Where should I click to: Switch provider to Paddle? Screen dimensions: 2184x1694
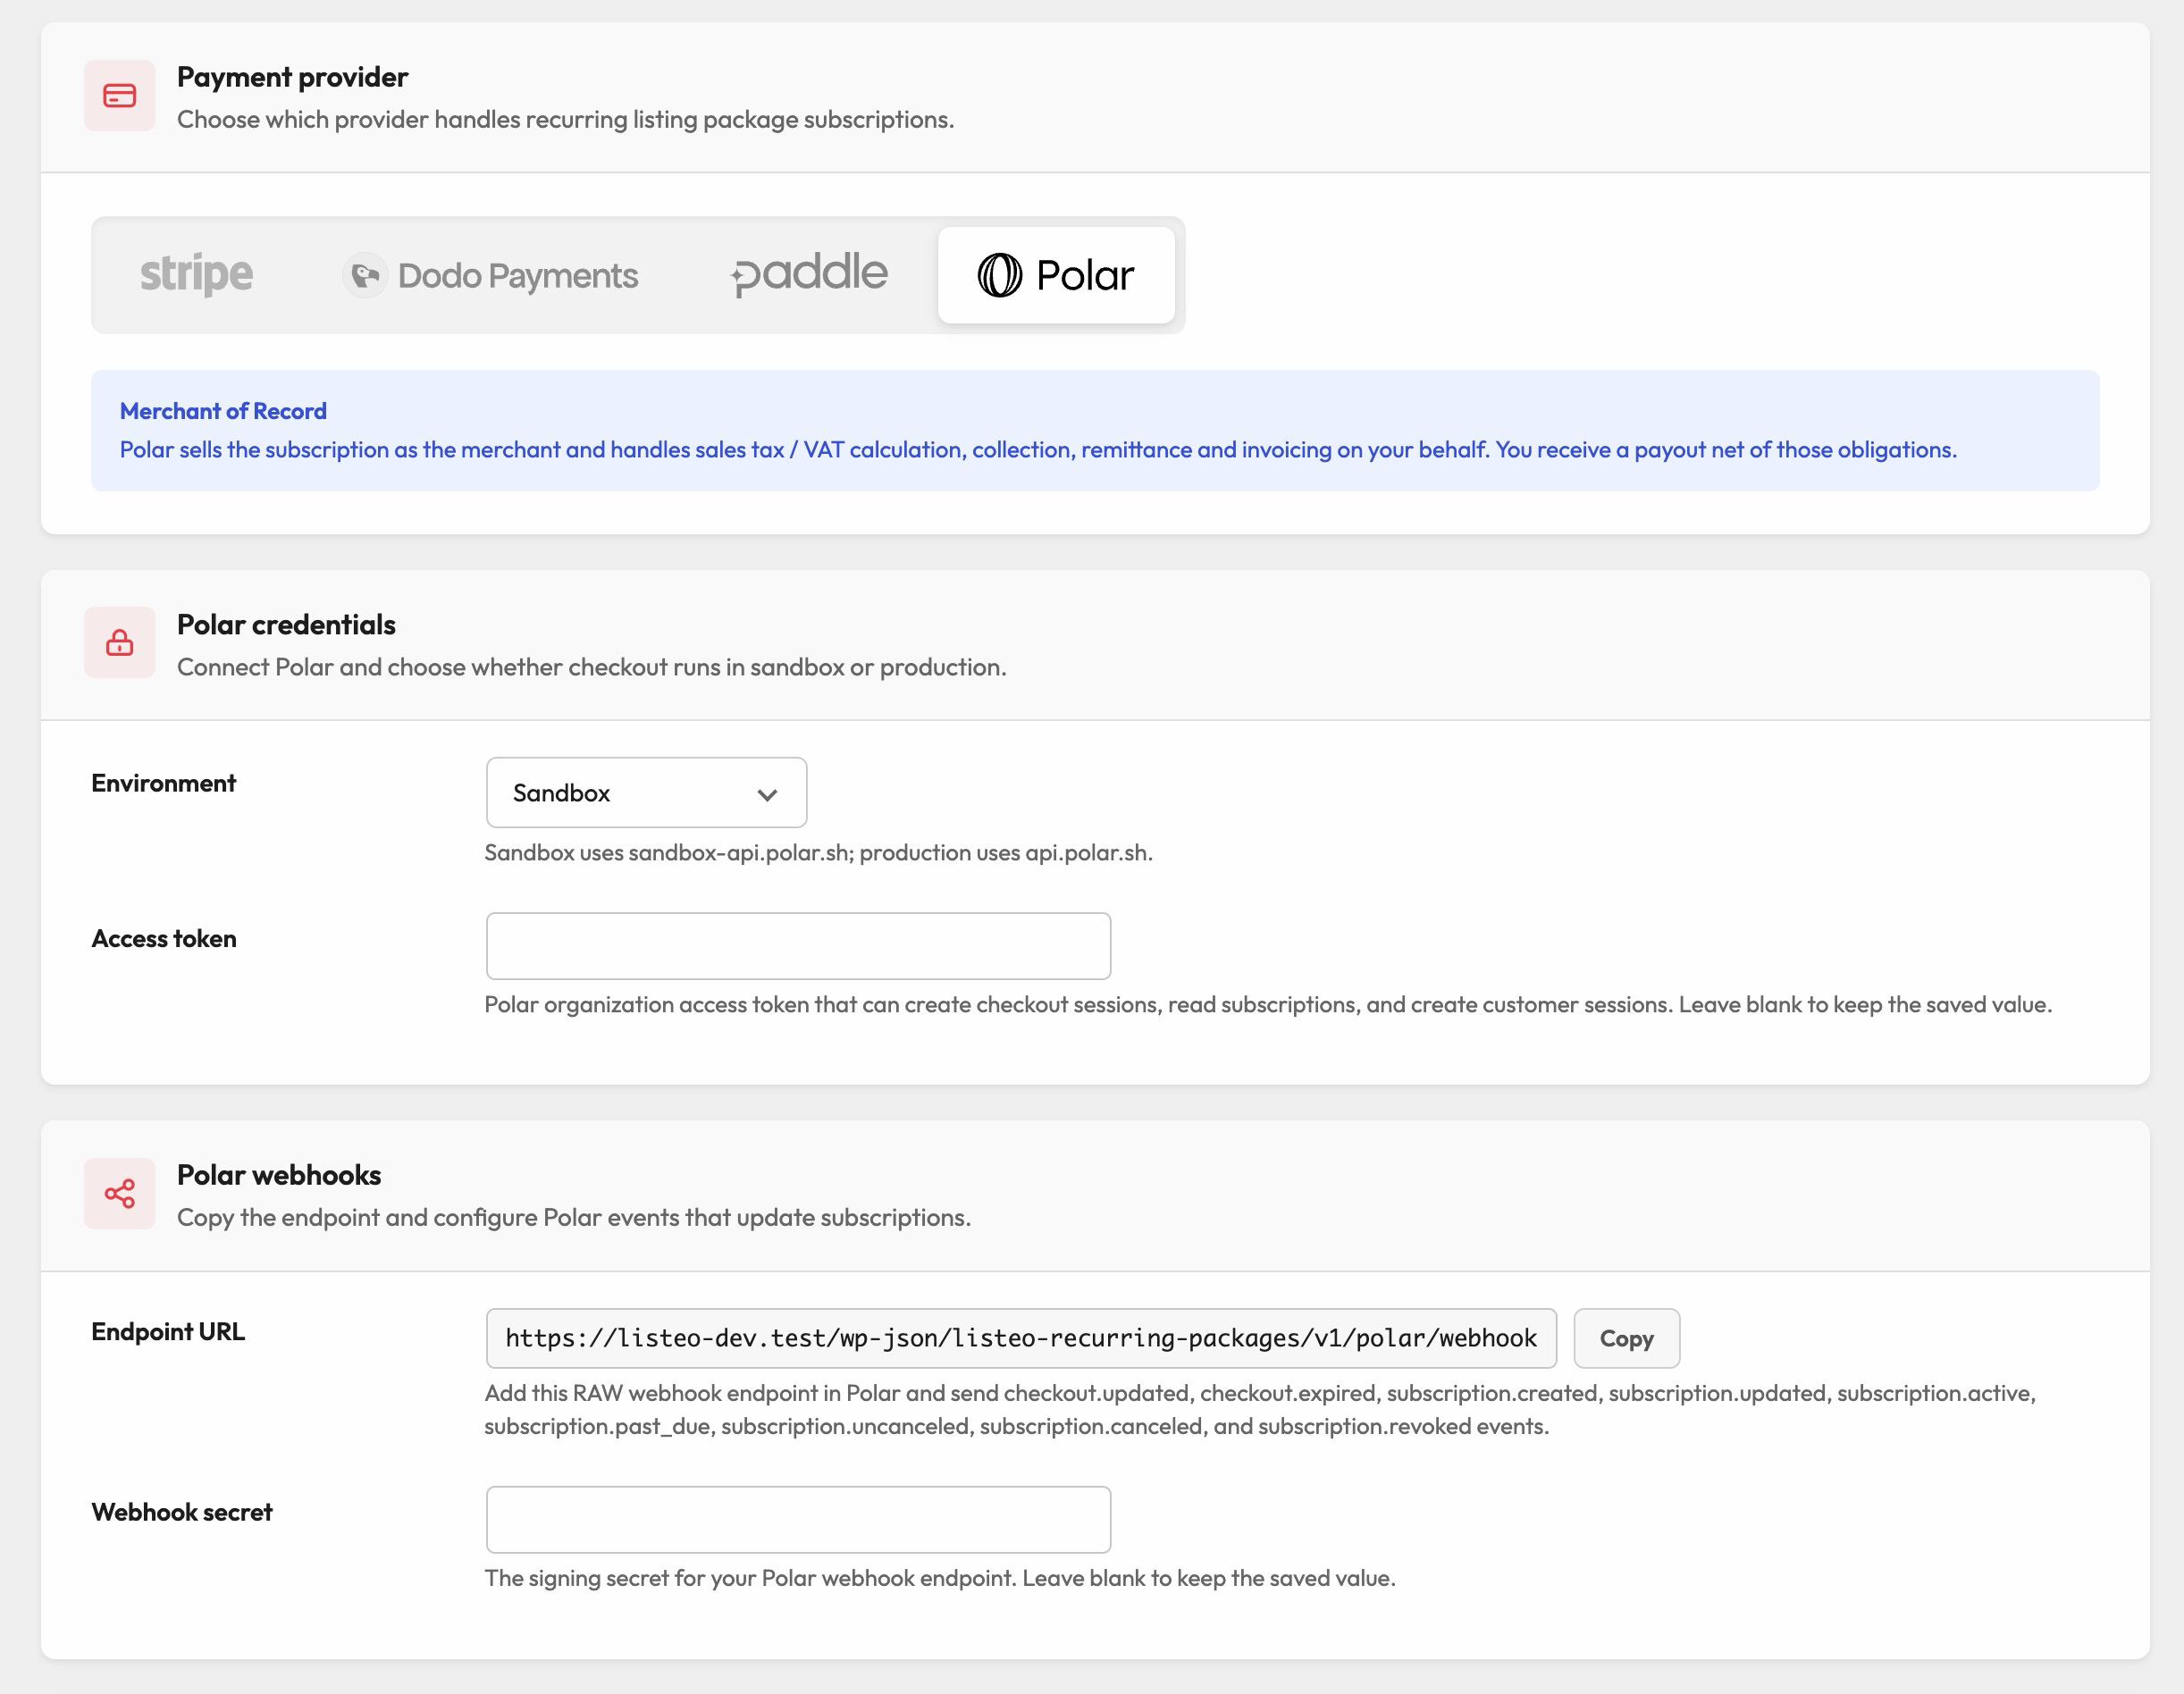coord(809,275)
